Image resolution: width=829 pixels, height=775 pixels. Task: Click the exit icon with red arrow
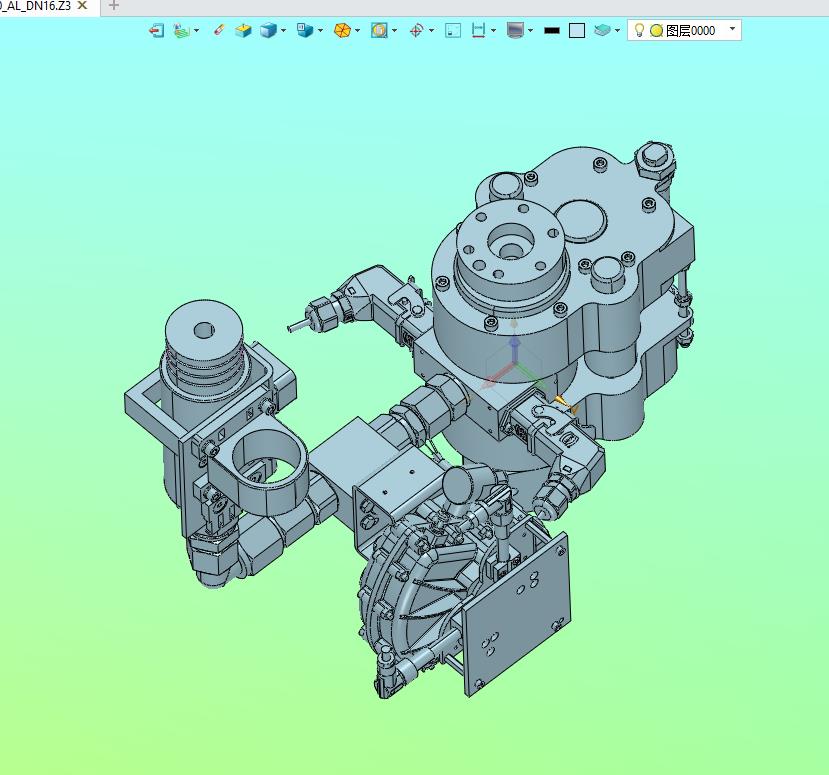tap(156, 31)
